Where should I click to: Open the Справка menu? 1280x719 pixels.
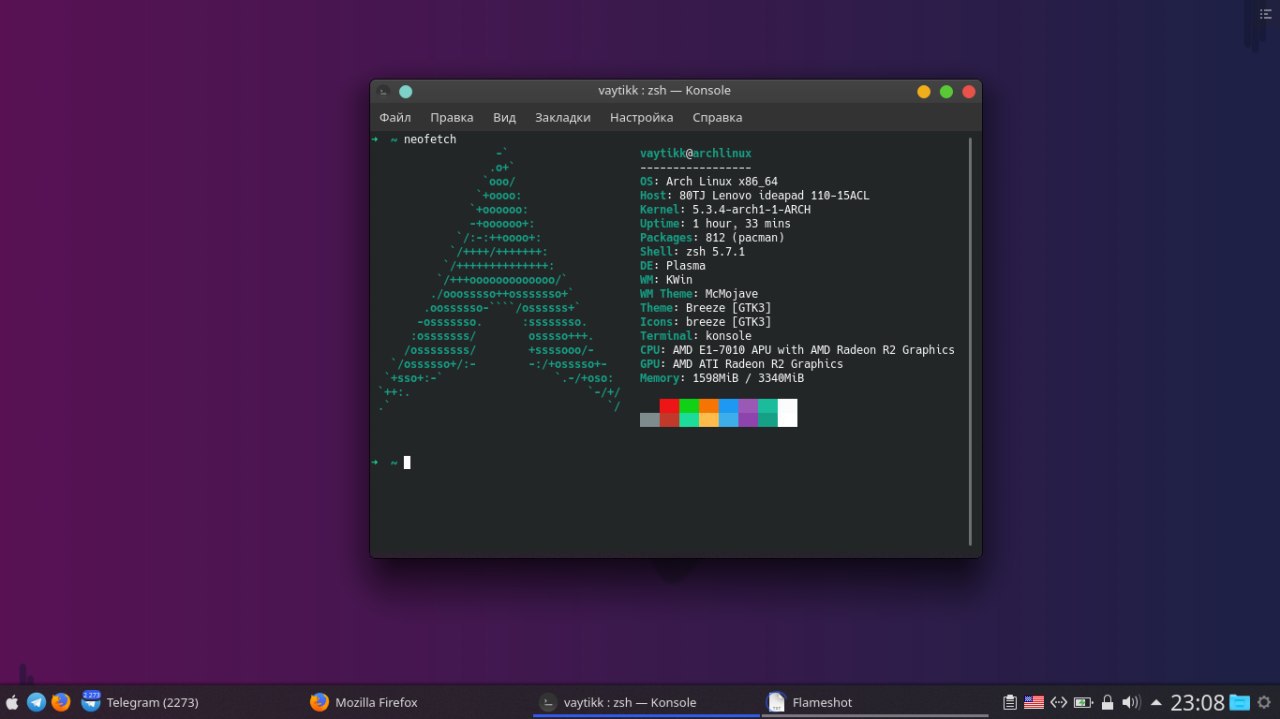[717, 117]
